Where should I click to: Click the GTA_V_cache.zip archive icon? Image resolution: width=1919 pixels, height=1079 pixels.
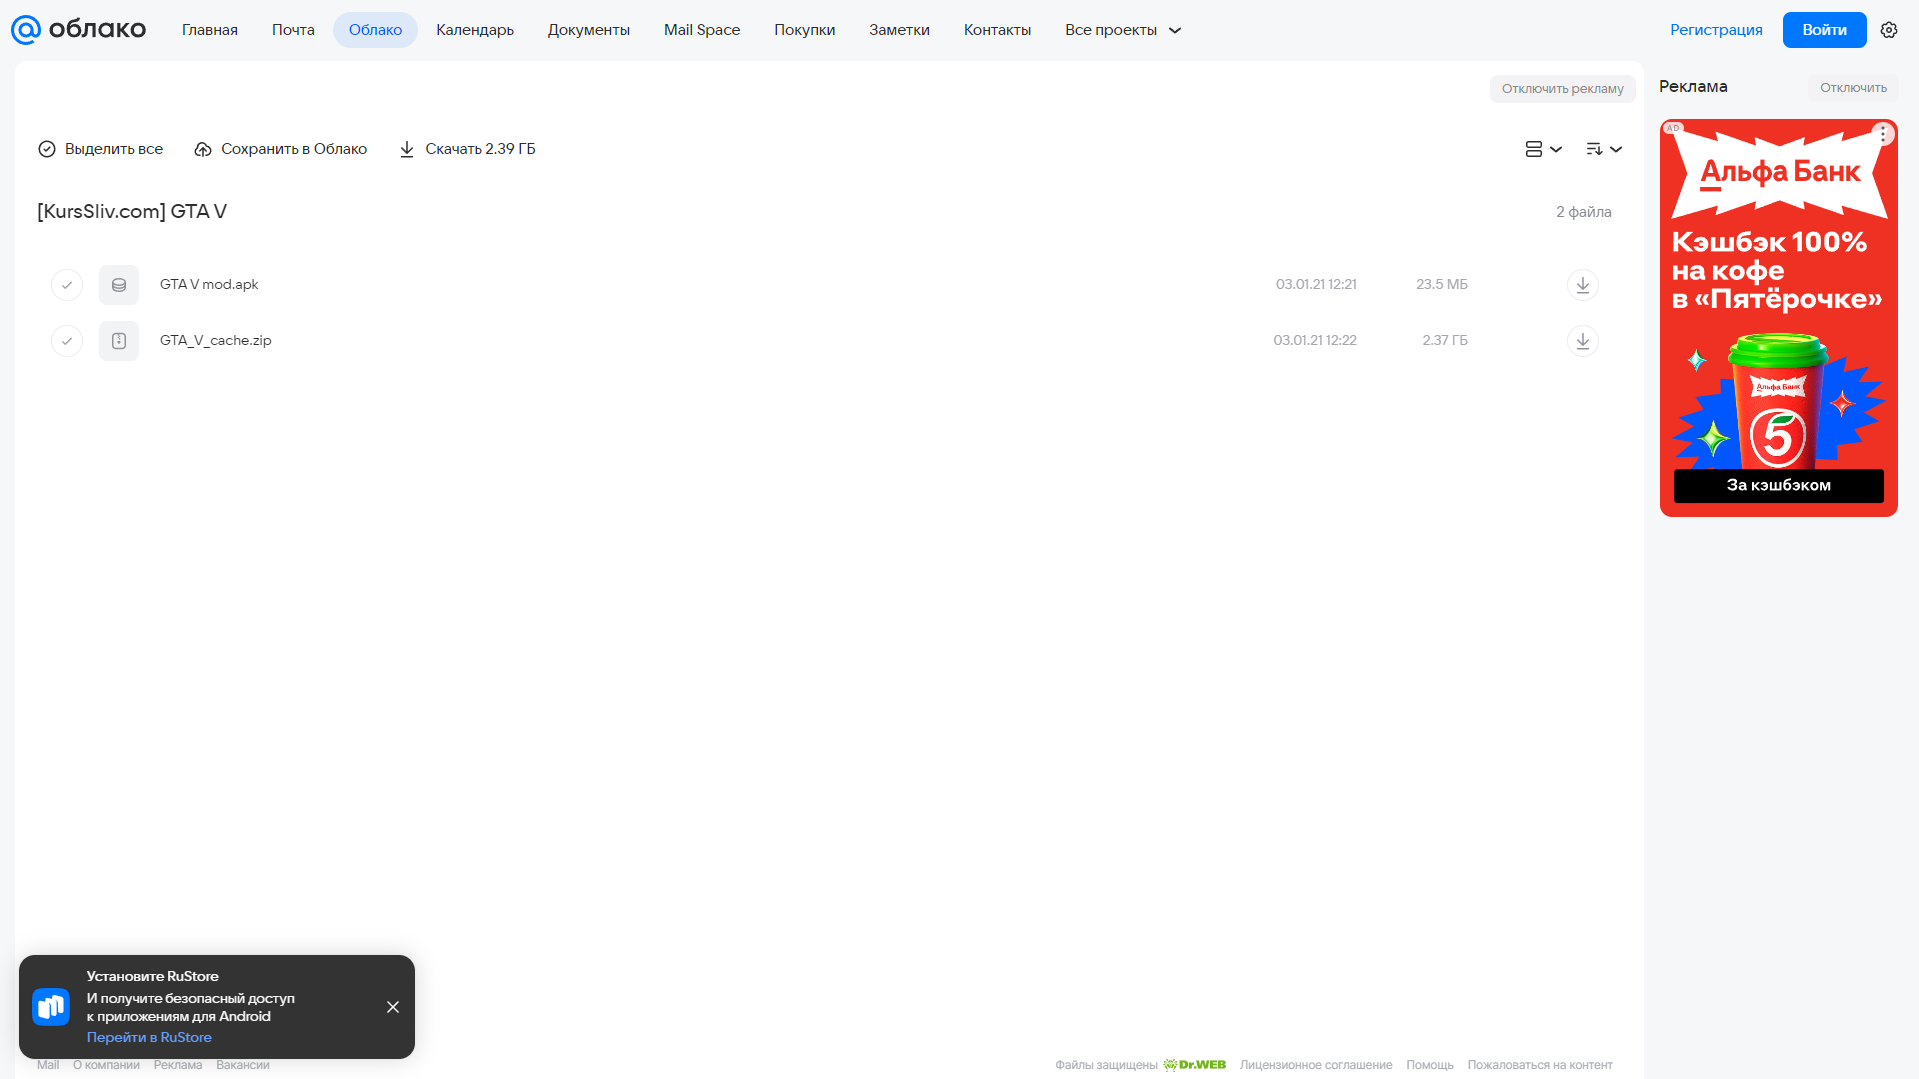(119, 341)
